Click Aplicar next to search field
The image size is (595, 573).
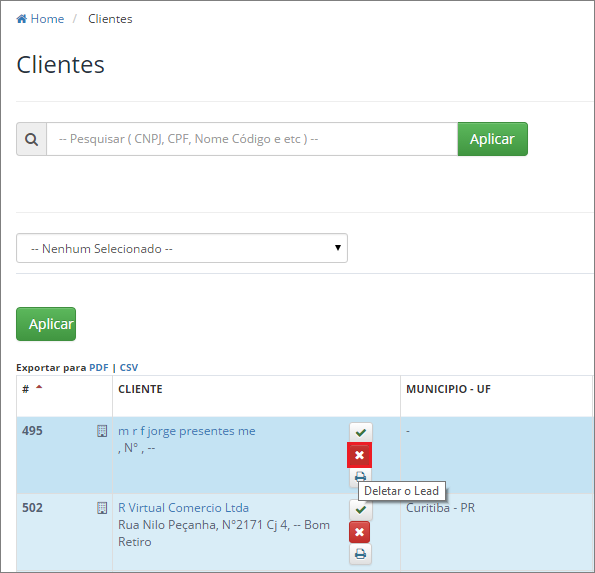493,139
